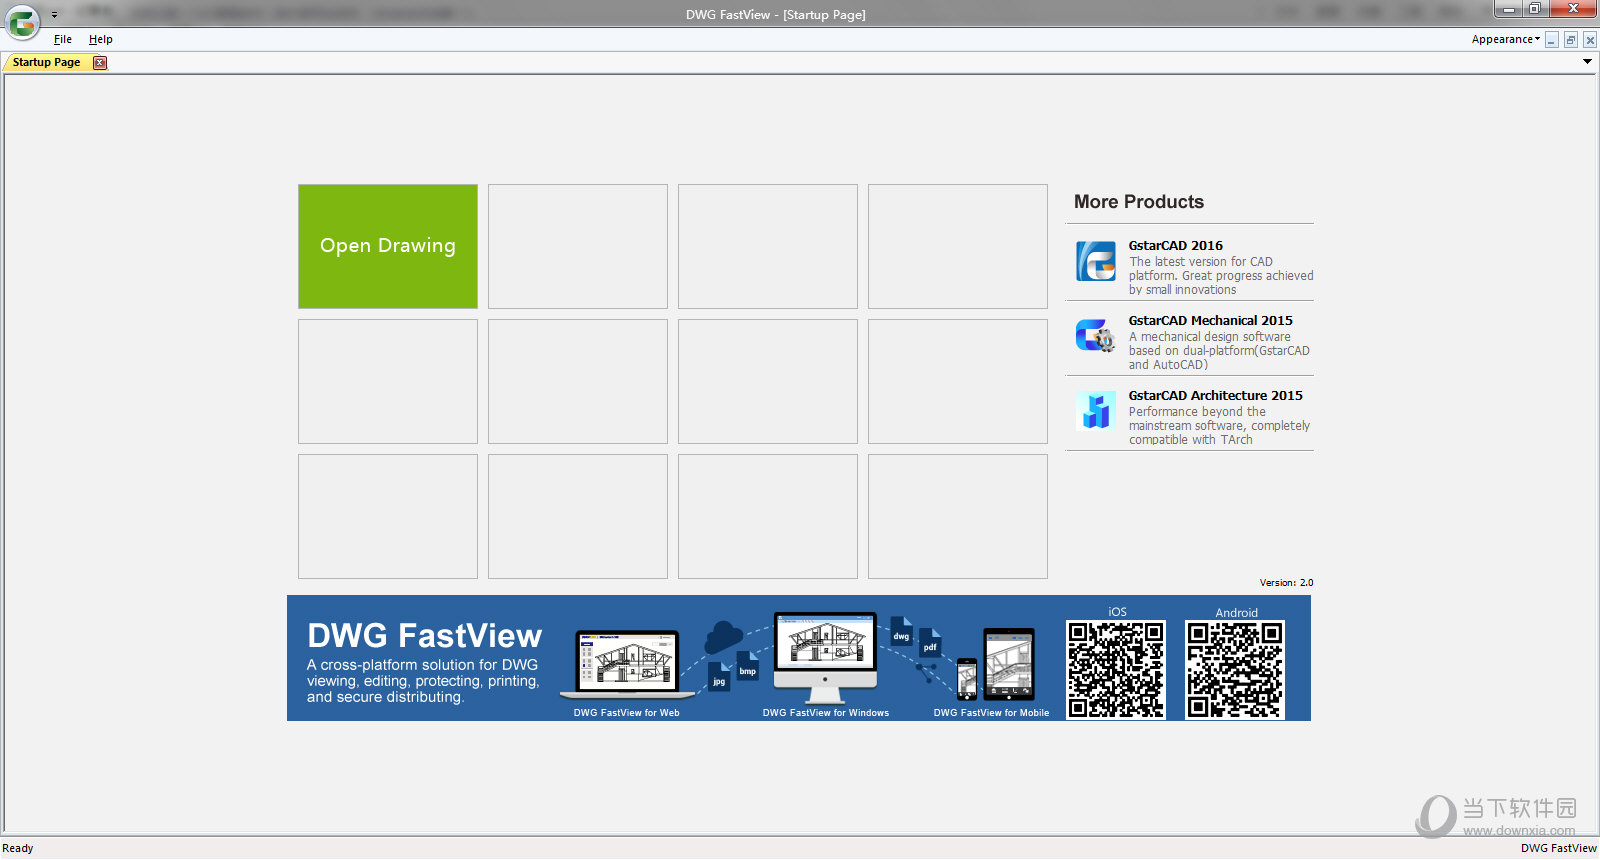Click the Ready status bar text
1600x860 pixels.
(x=18, y=849)
